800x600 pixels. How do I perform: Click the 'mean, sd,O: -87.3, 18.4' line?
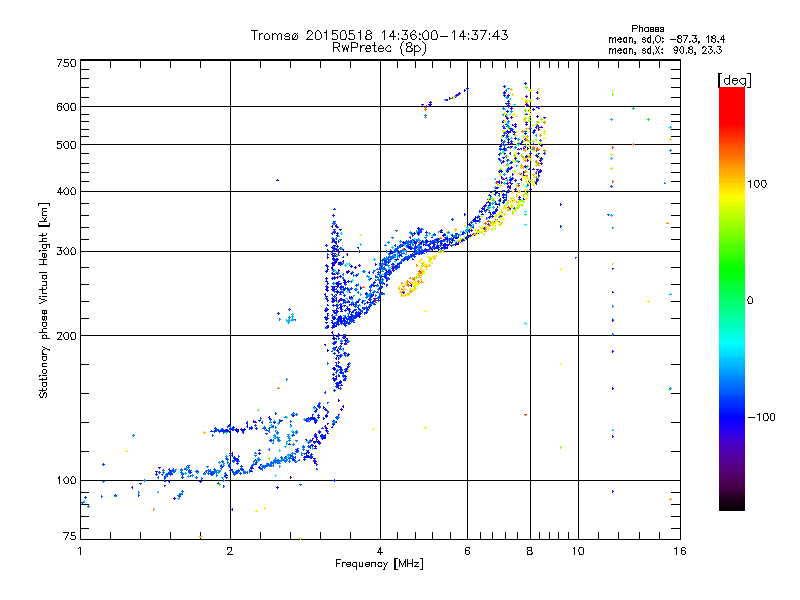(x=666, y=39)
